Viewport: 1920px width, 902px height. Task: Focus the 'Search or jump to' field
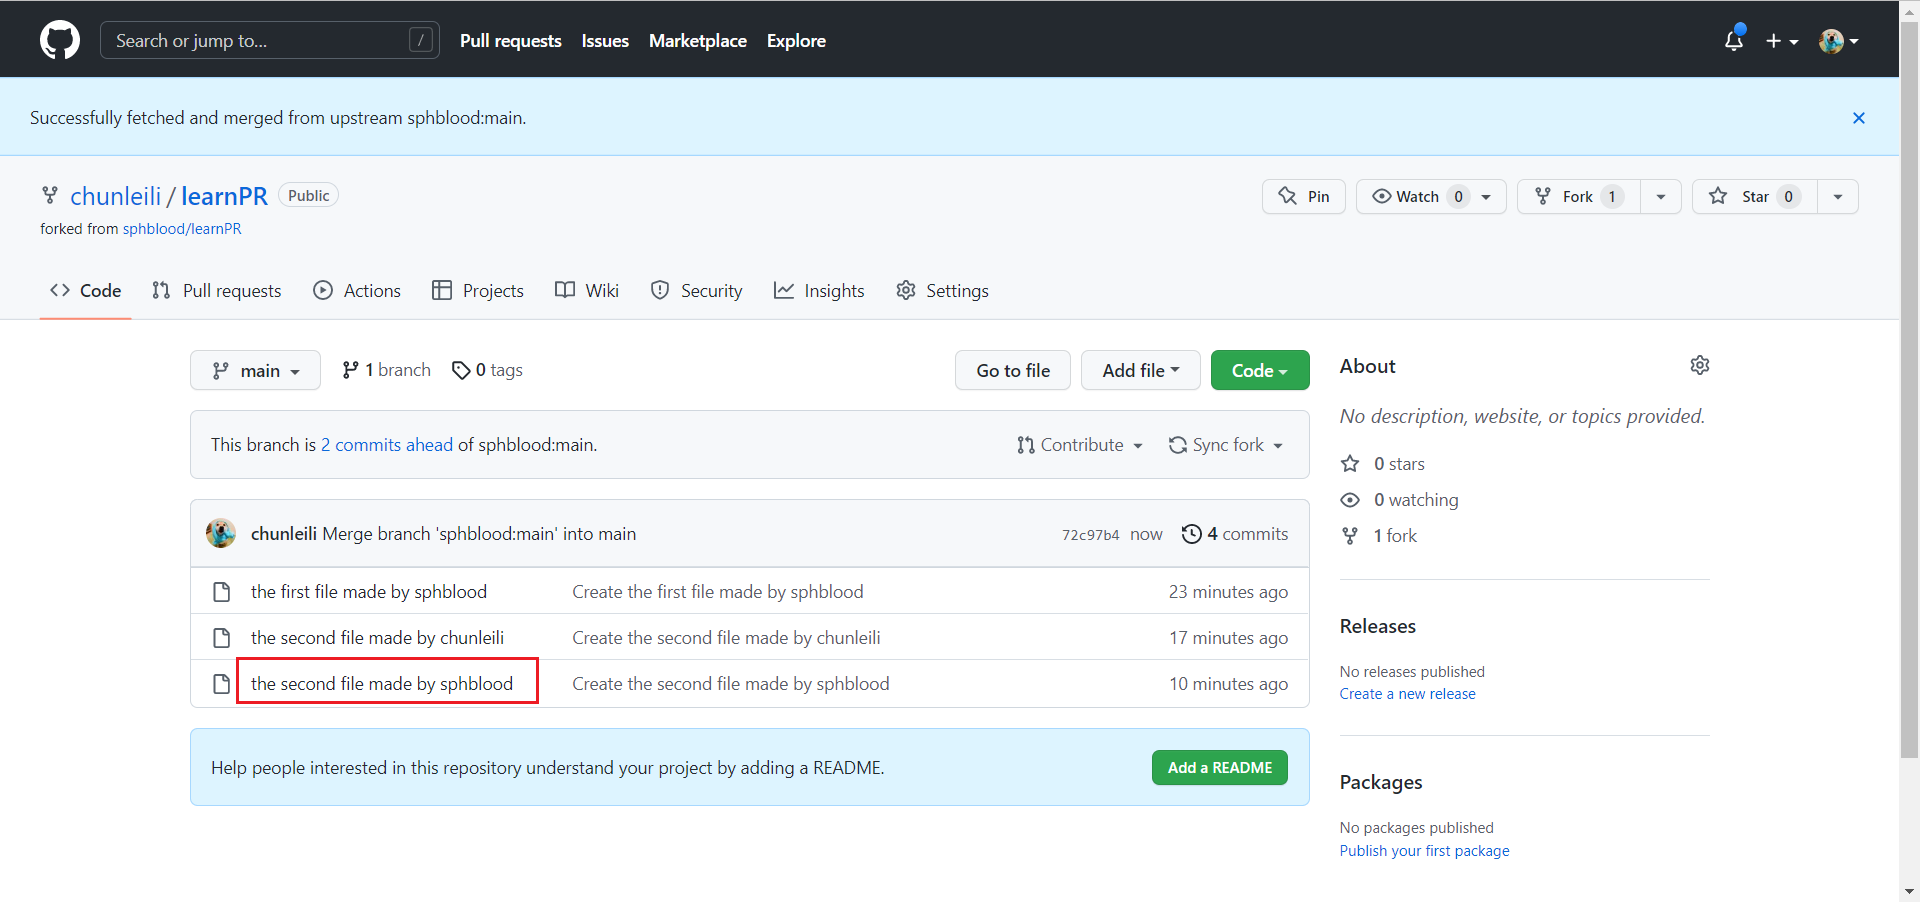coord(270,40)
